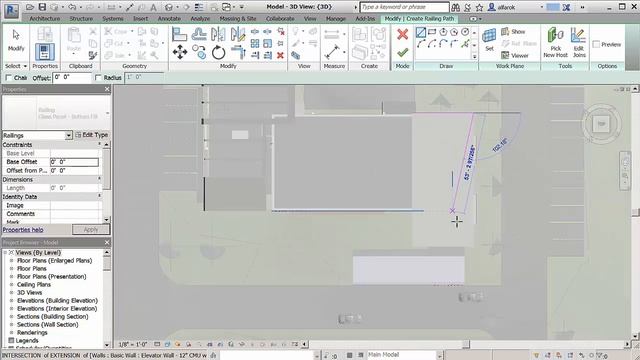Click the keyword search box

[404, 7]
